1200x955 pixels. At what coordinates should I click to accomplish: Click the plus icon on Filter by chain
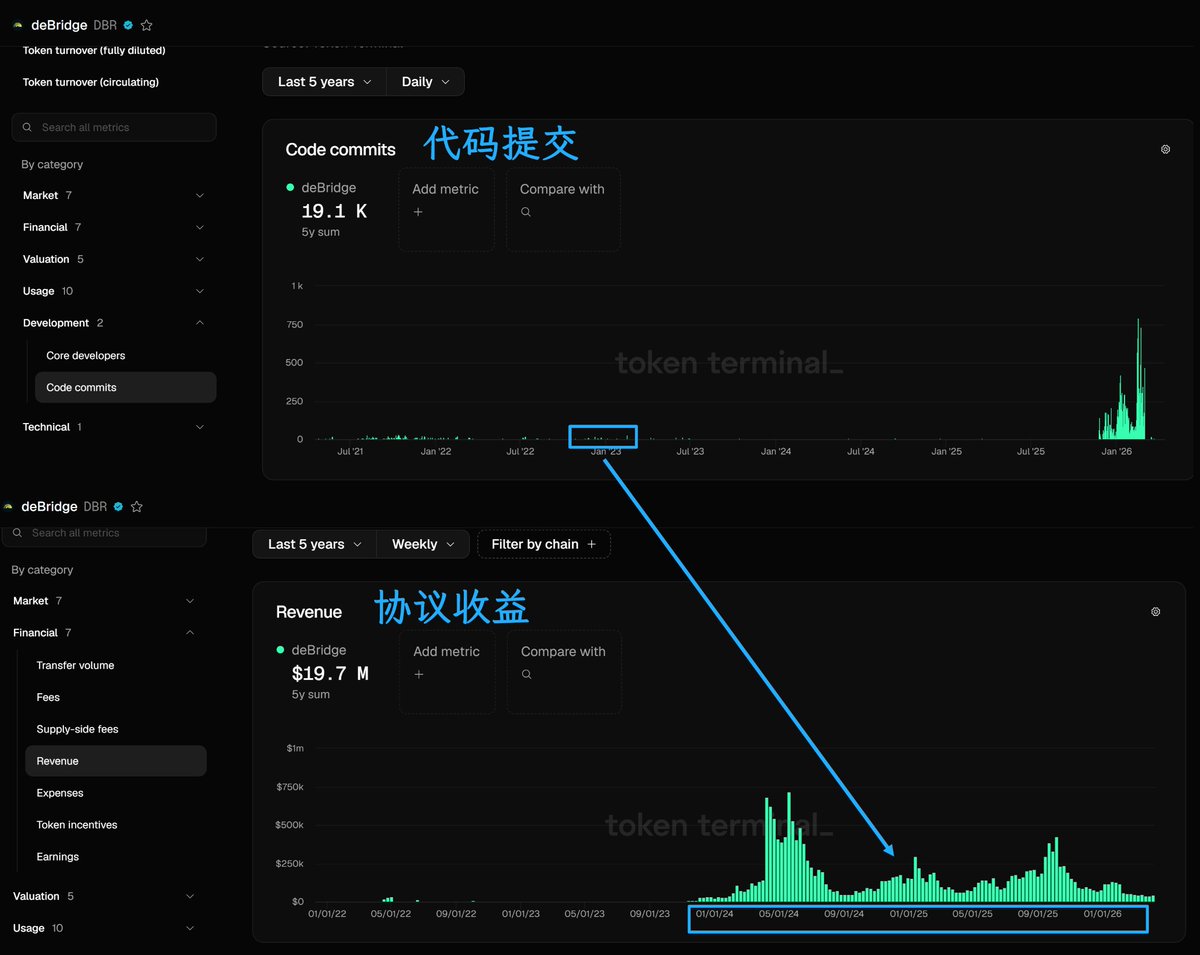pyautogui.click(x=591, y=544)
